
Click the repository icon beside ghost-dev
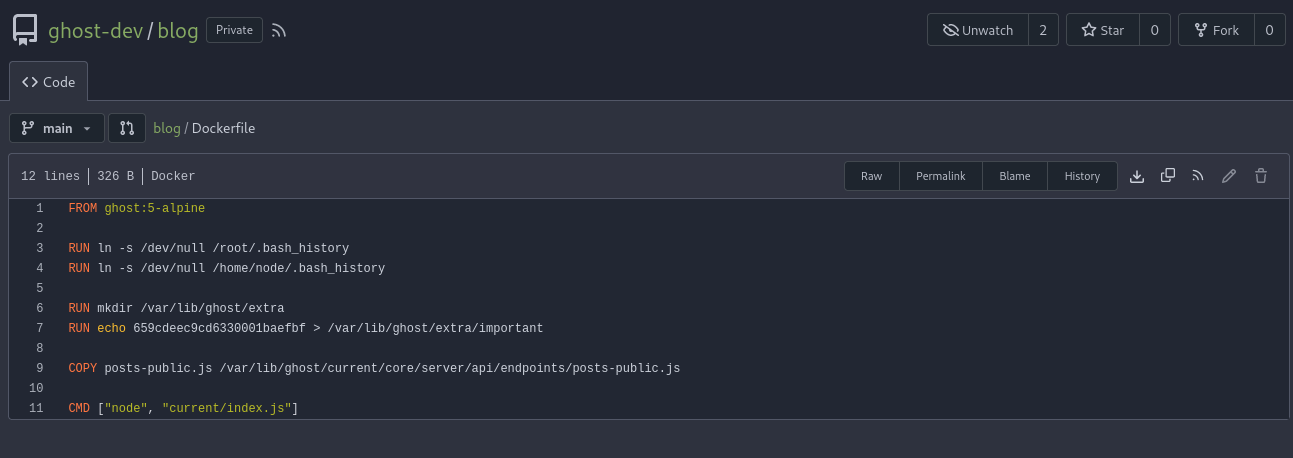25,30
